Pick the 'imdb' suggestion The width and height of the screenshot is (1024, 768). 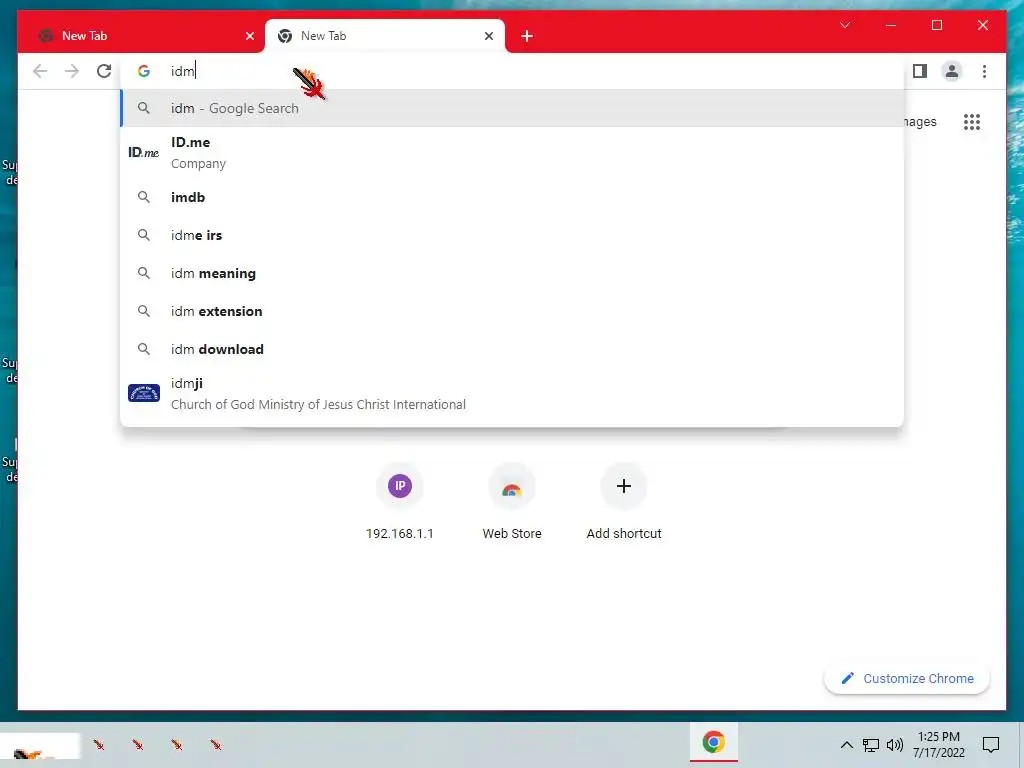pyautogui.click(x=513, y=197)
